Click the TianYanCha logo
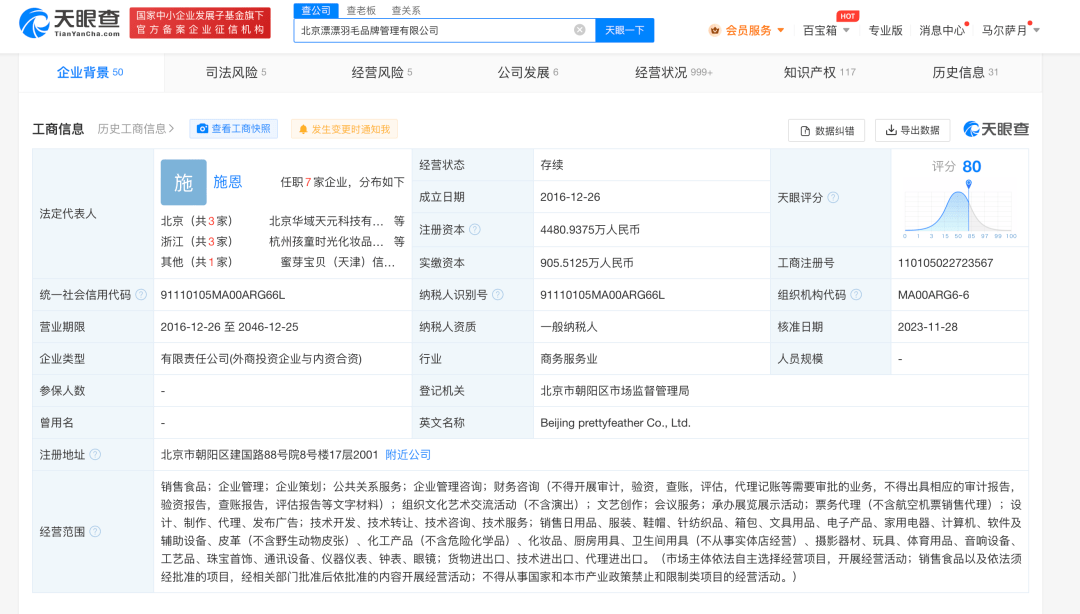The image size is (1080, 614). click(70, 23)
